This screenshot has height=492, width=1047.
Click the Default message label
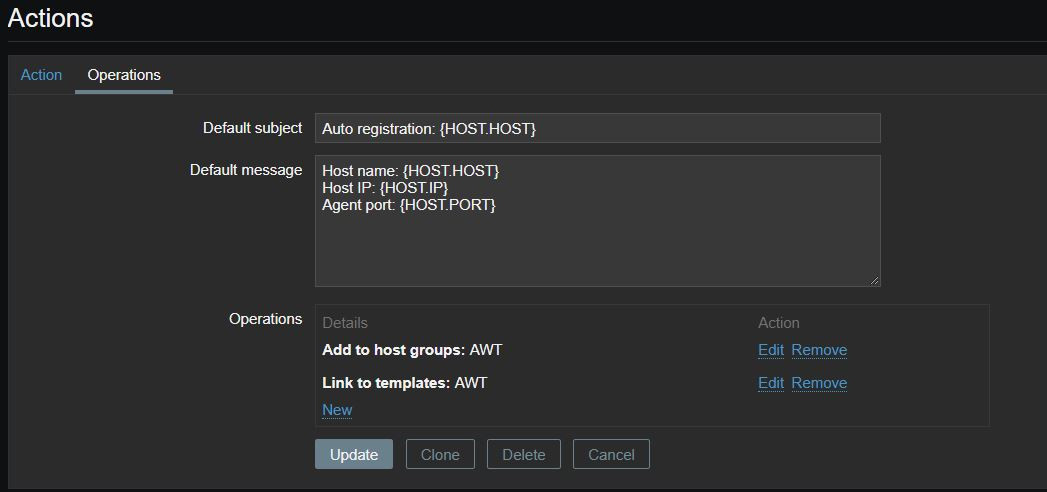[x=246, y=170]
